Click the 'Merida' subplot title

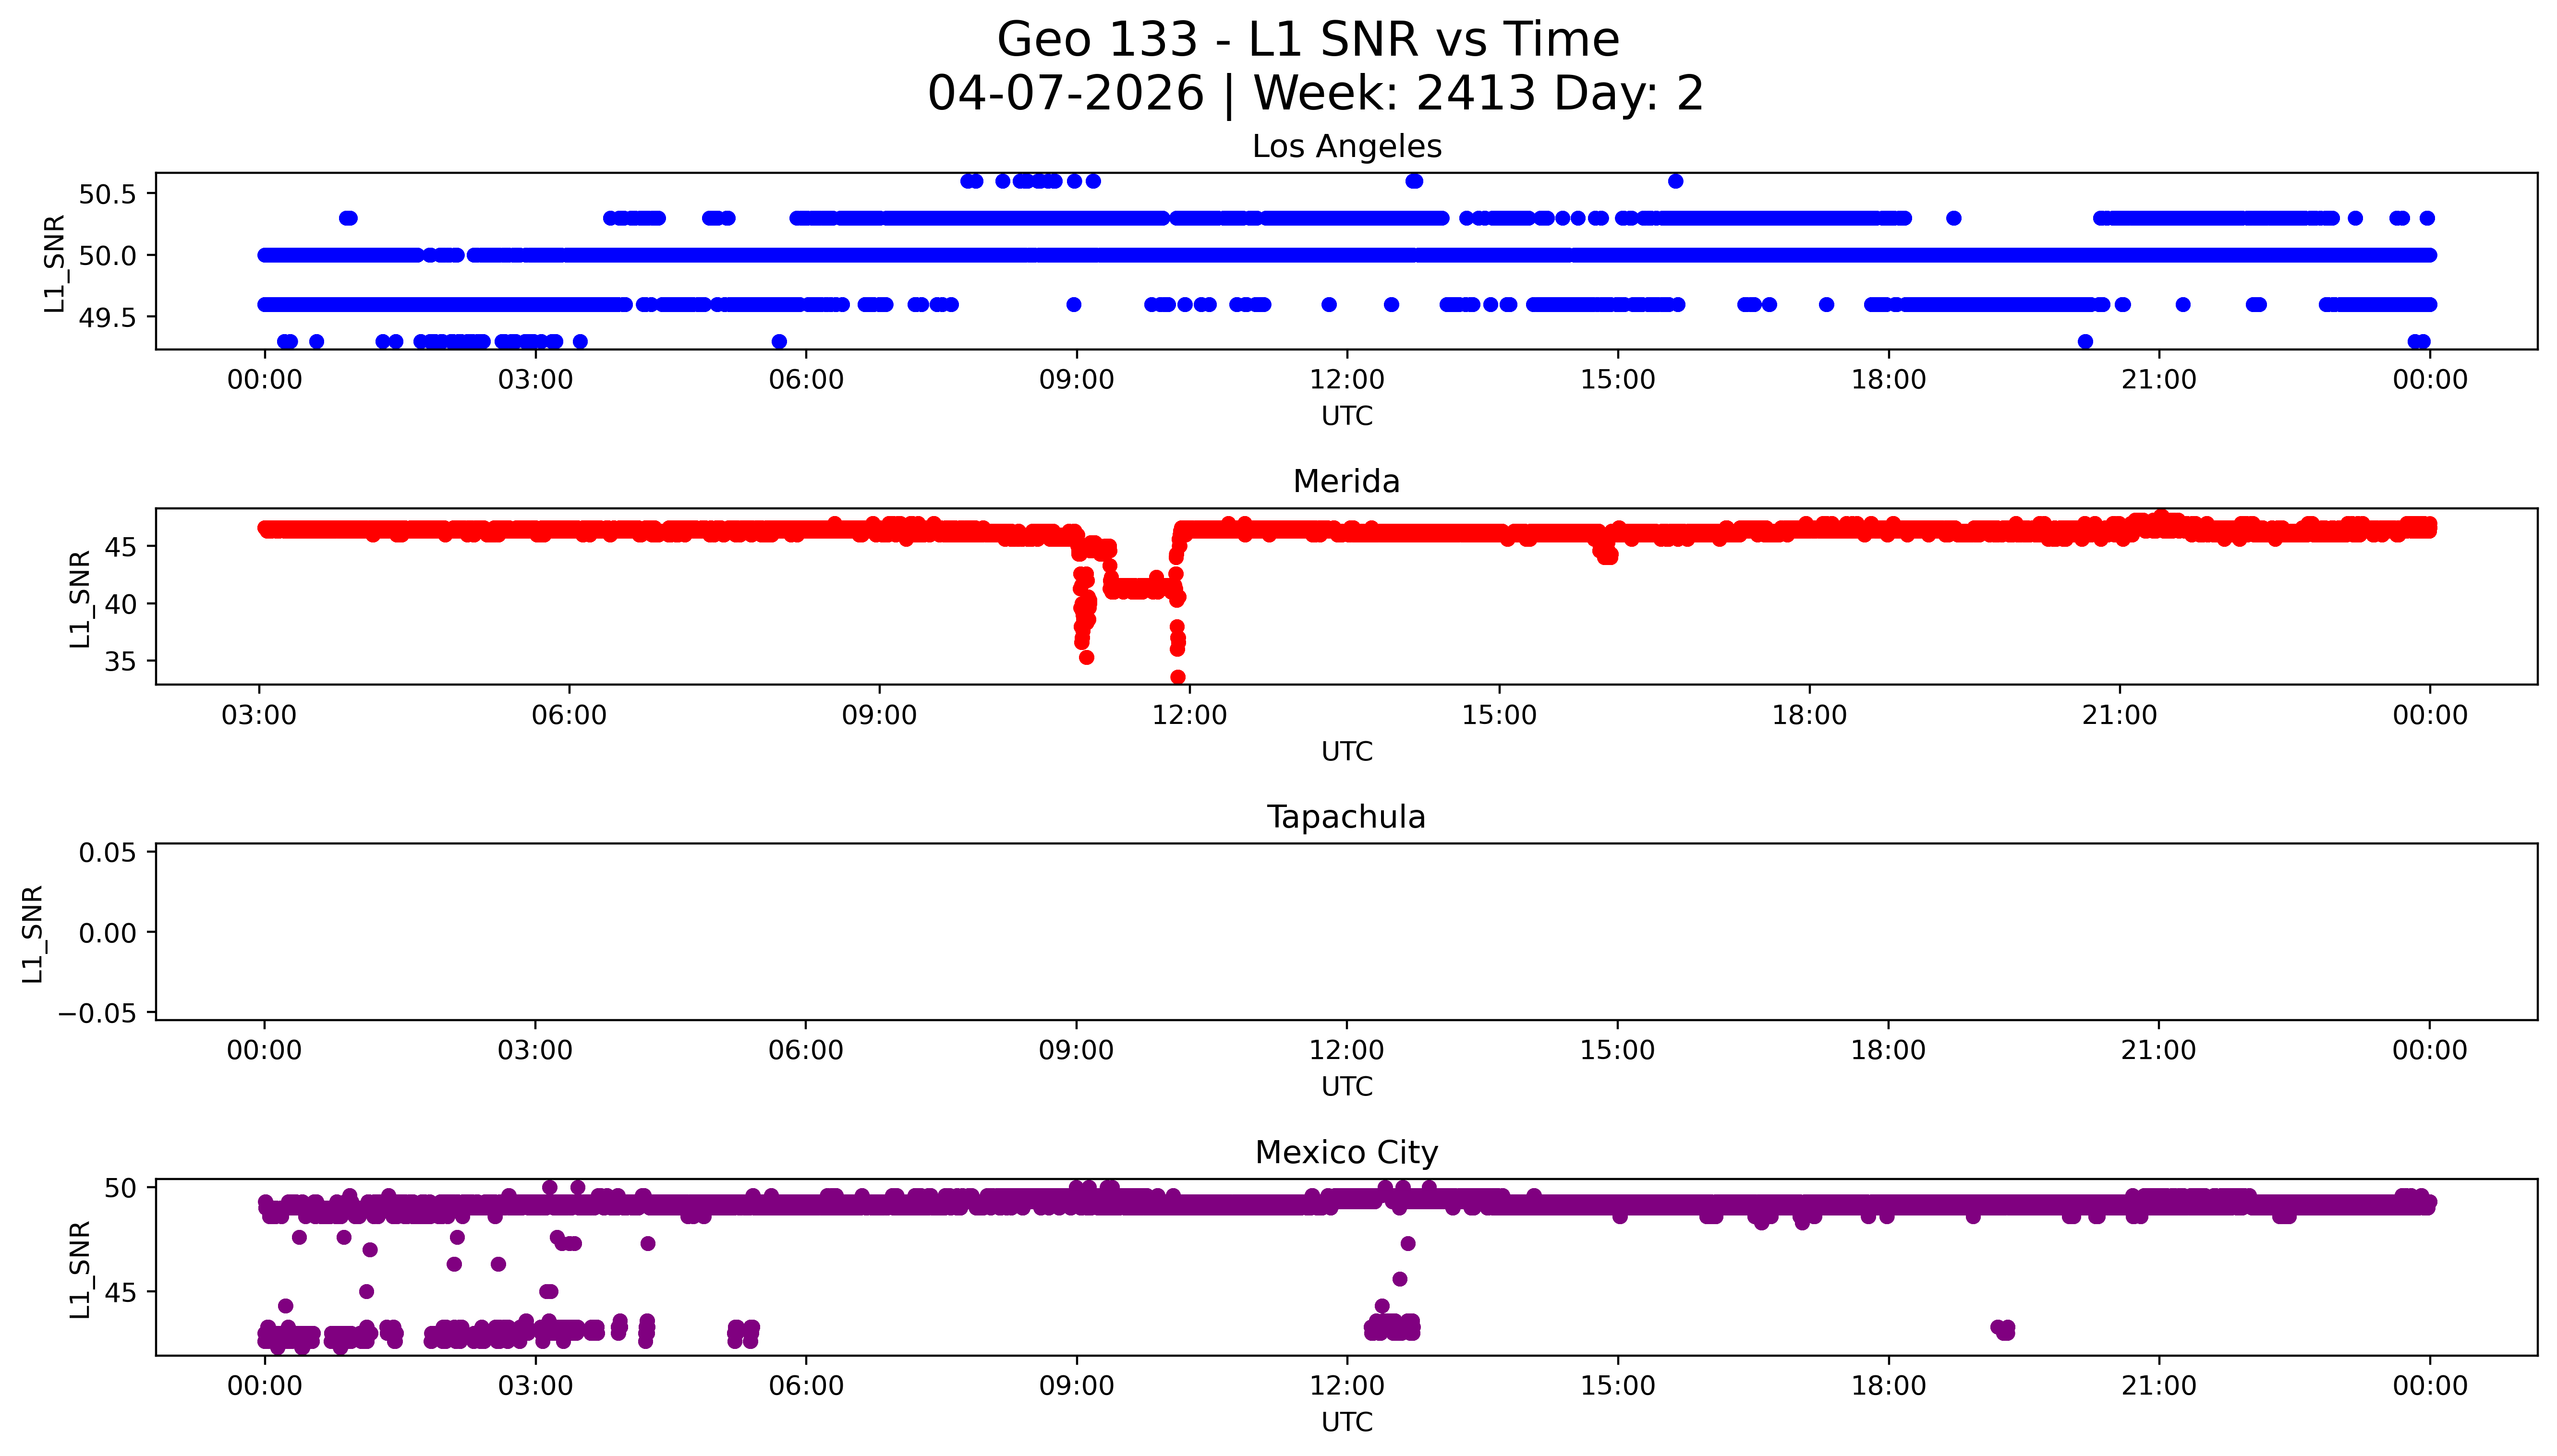coord(1346,482)
